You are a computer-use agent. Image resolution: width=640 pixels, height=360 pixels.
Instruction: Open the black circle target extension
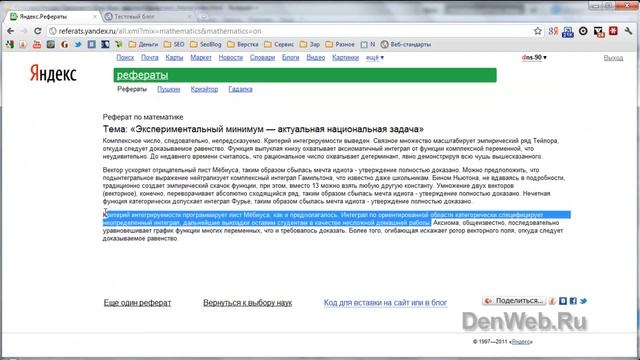(583, 31)
